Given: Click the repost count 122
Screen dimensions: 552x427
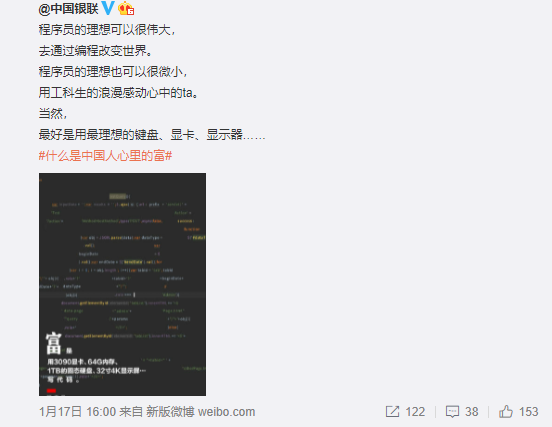Looking at the screenshot, I should tap(415, 412).
